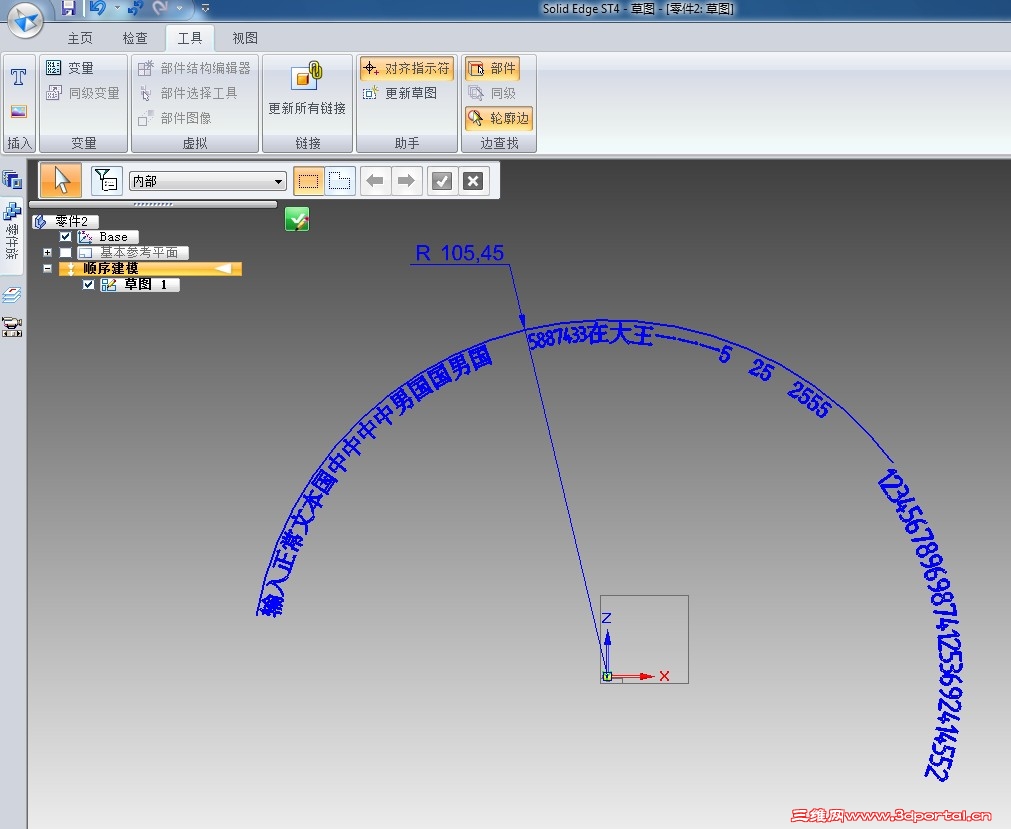Open the layers docking pane icon
Viewport: 1011px width, 829px height.
(12, 295)
